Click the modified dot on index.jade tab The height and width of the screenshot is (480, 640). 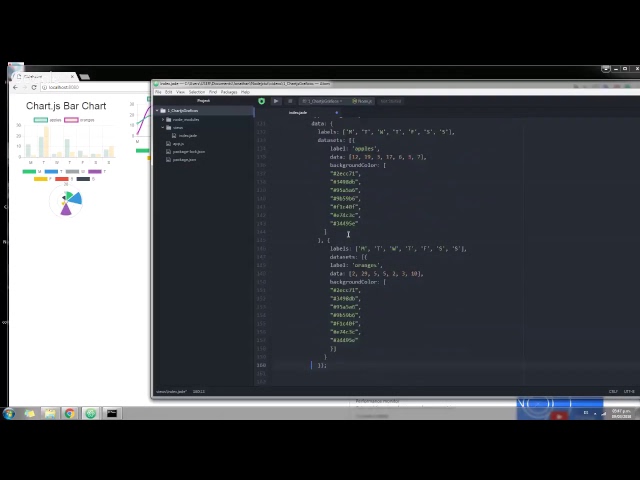click(337, 113)
